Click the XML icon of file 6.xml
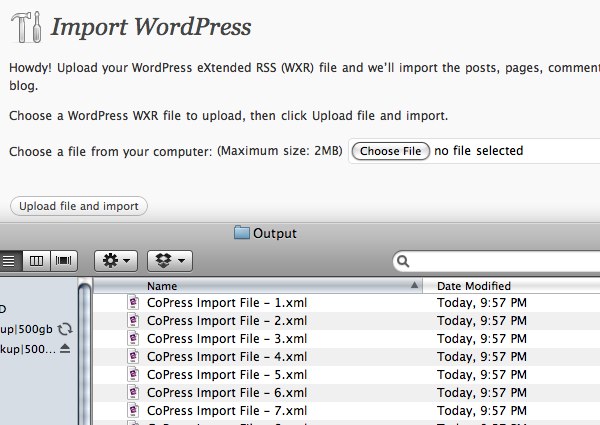Image resolution: width=600 pixels, height=425 pixels. pos(133,392)
